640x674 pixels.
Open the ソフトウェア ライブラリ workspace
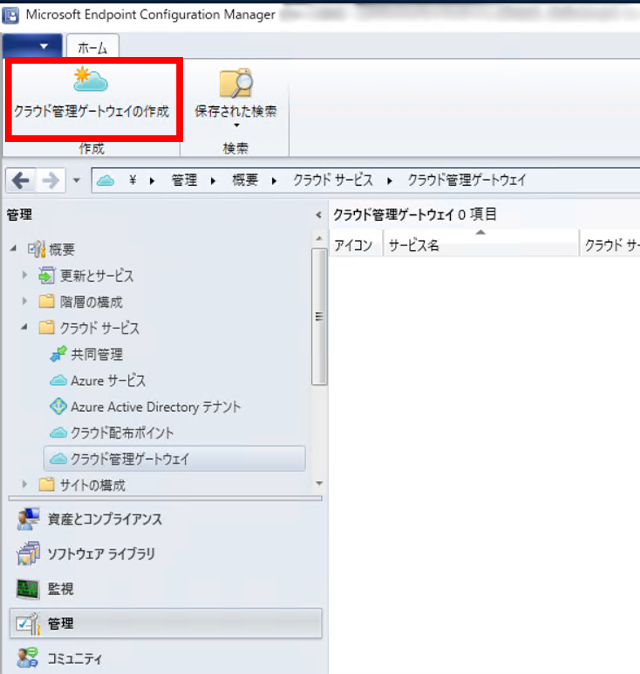[x=28, y=554]
